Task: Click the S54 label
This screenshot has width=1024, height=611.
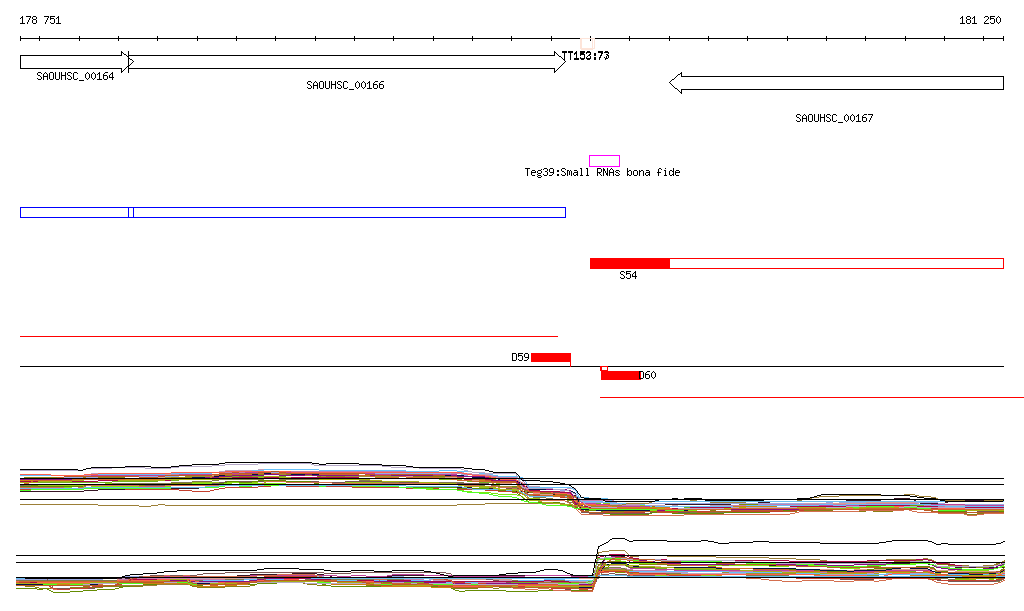Action: (x=628, y=275)
